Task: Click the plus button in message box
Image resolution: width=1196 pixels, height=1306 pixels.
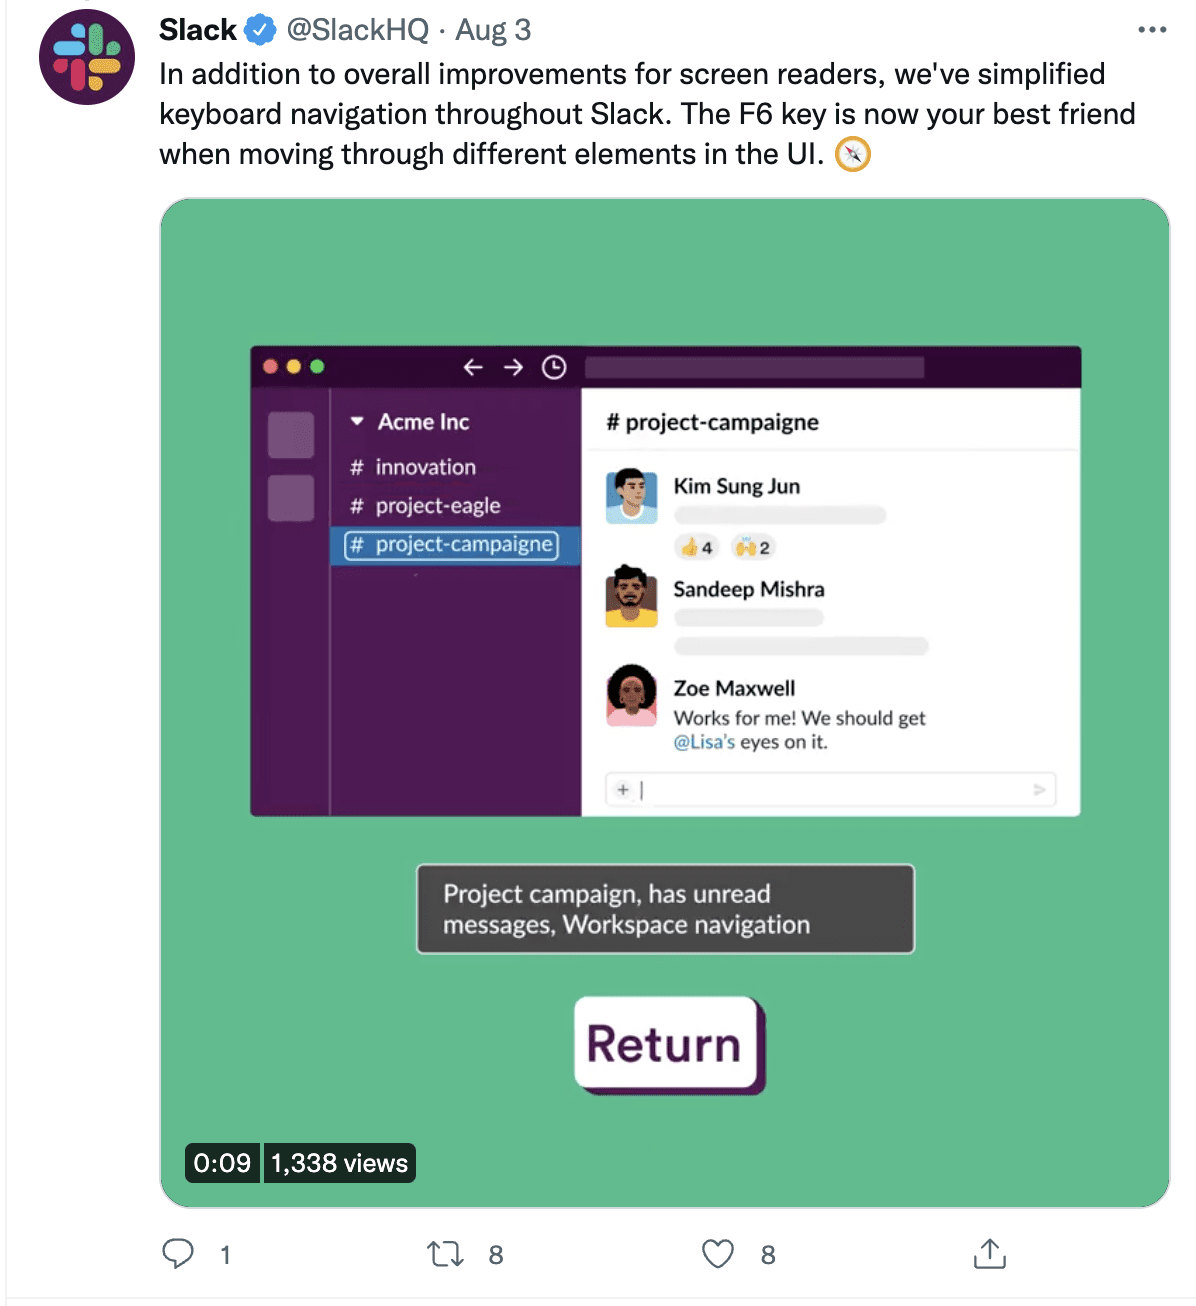Action: [623, 790]
